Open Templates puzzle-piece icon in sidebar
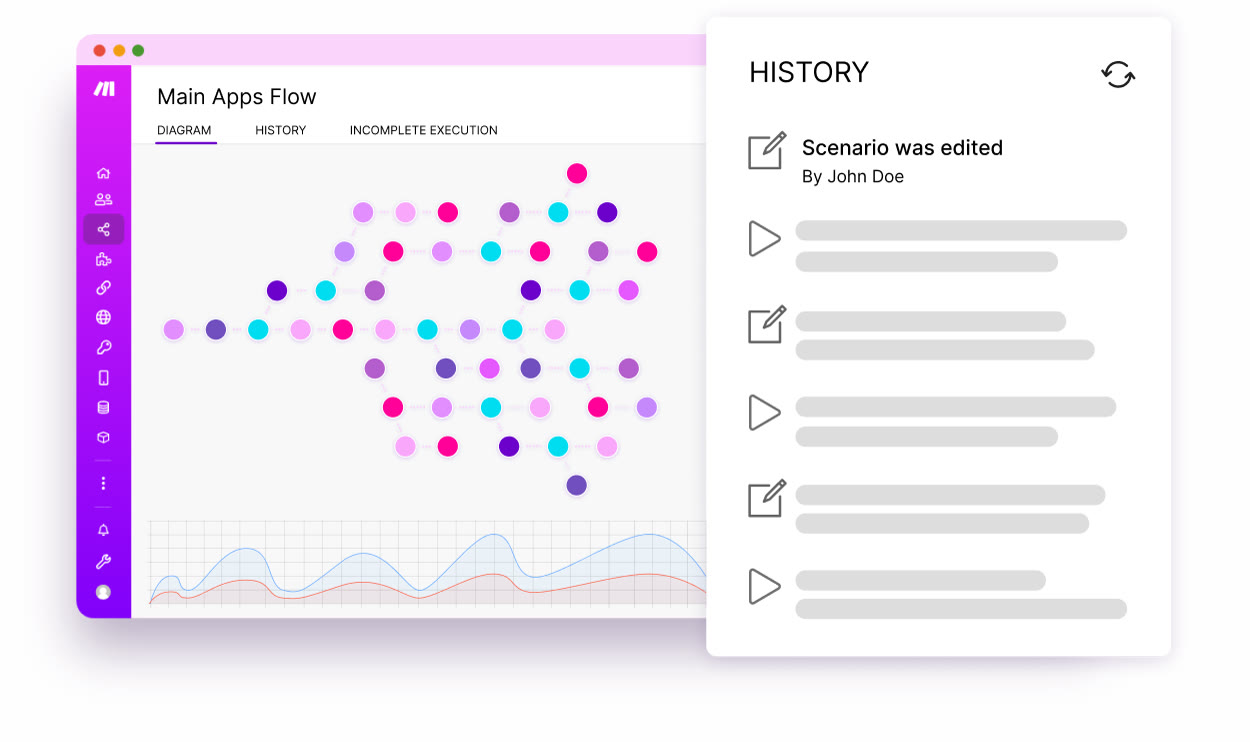 (x=103, y=260)
